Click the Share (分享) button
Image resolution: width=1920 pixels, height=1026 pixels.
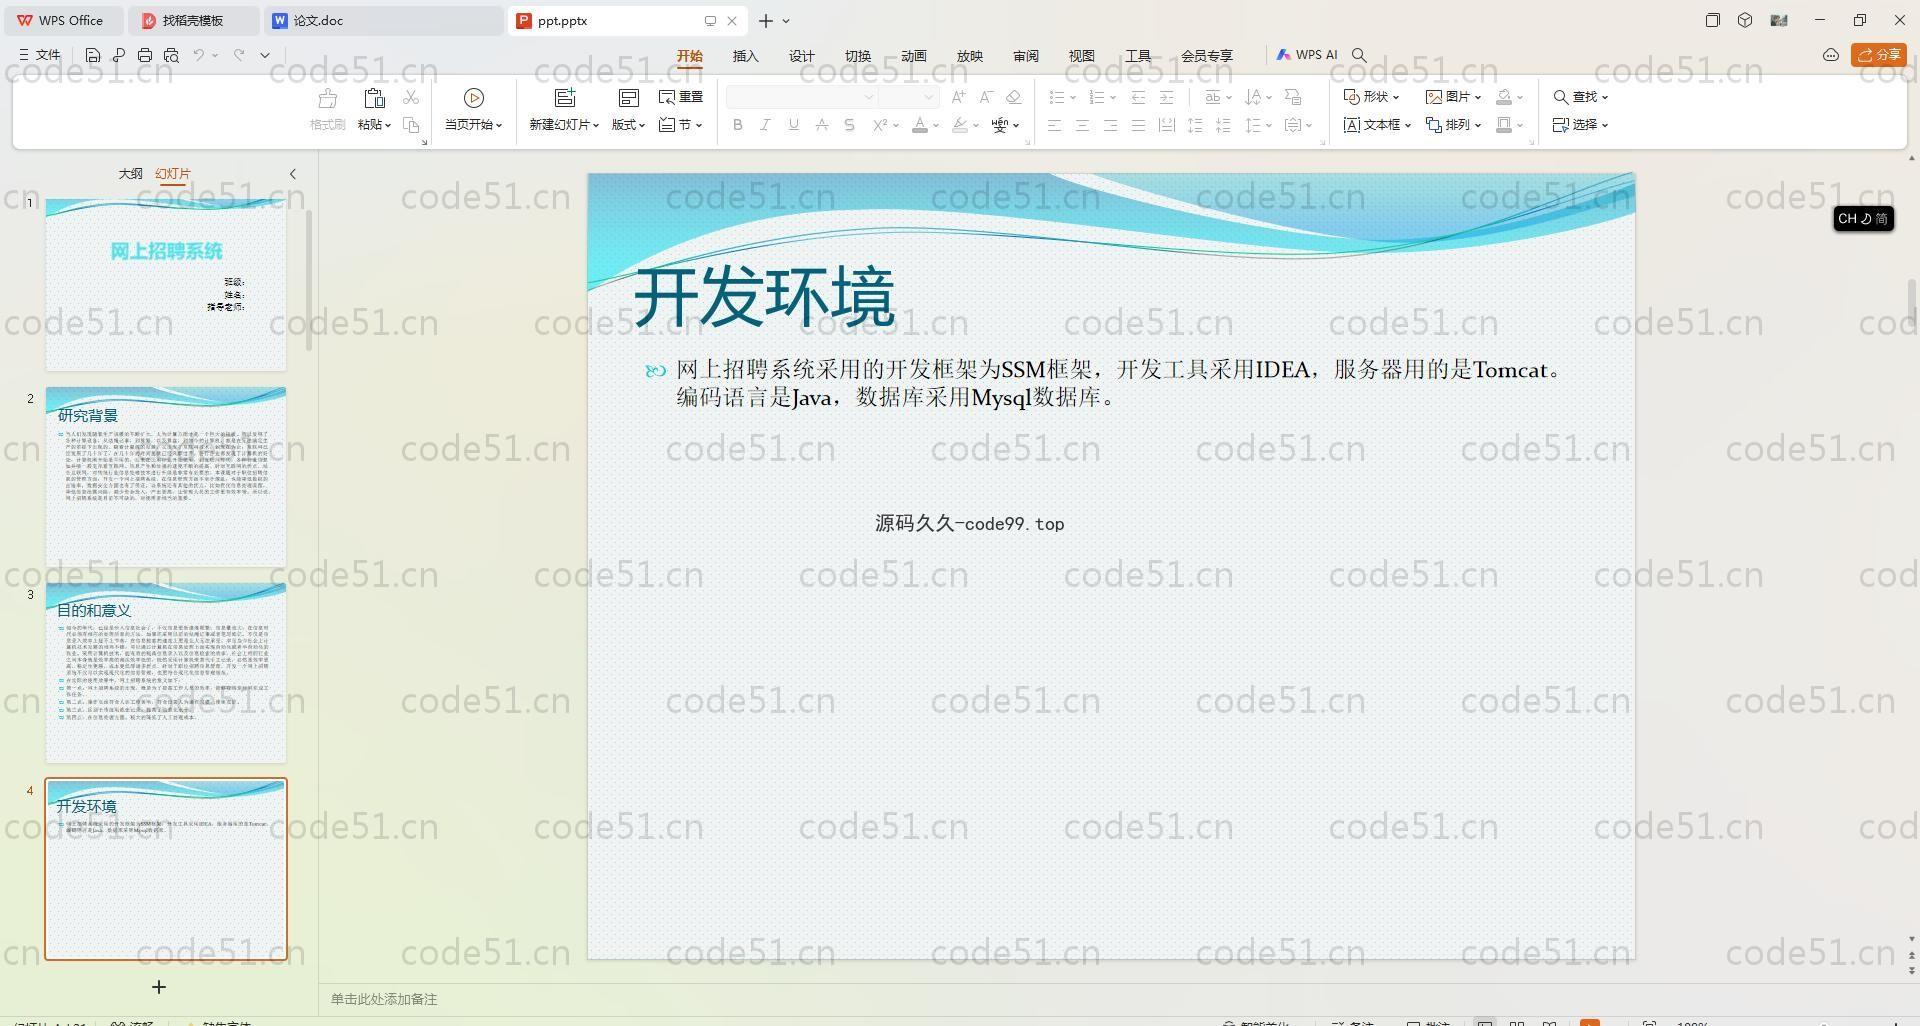(1879, 55)
